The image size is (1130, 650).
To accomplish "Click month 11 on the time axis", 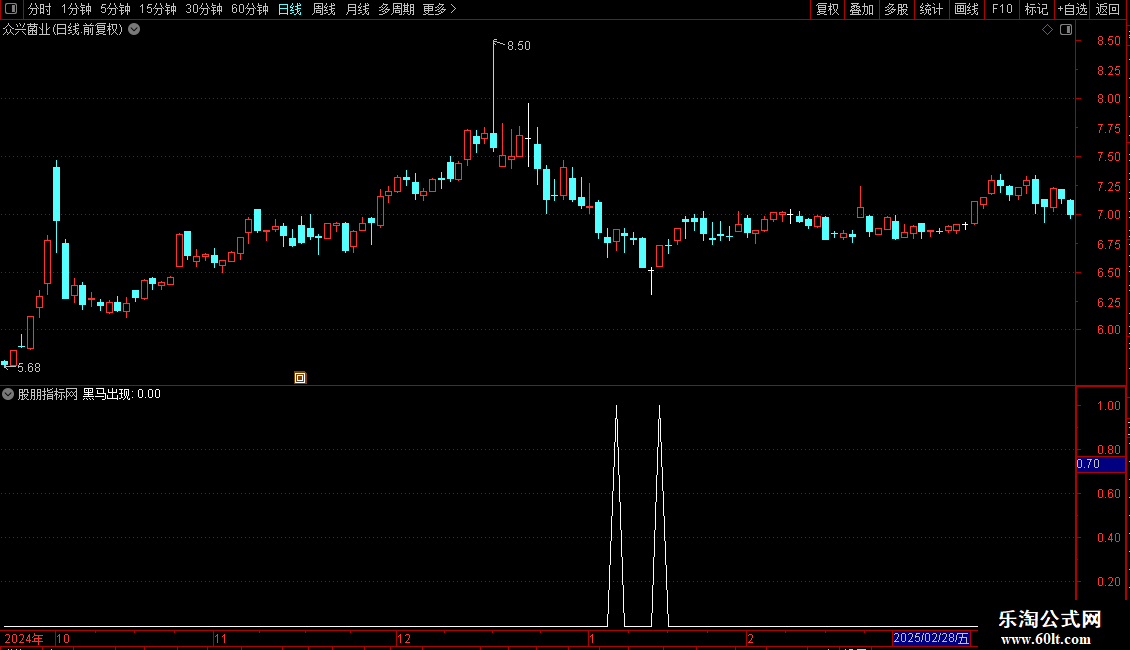I will point(221,639).
